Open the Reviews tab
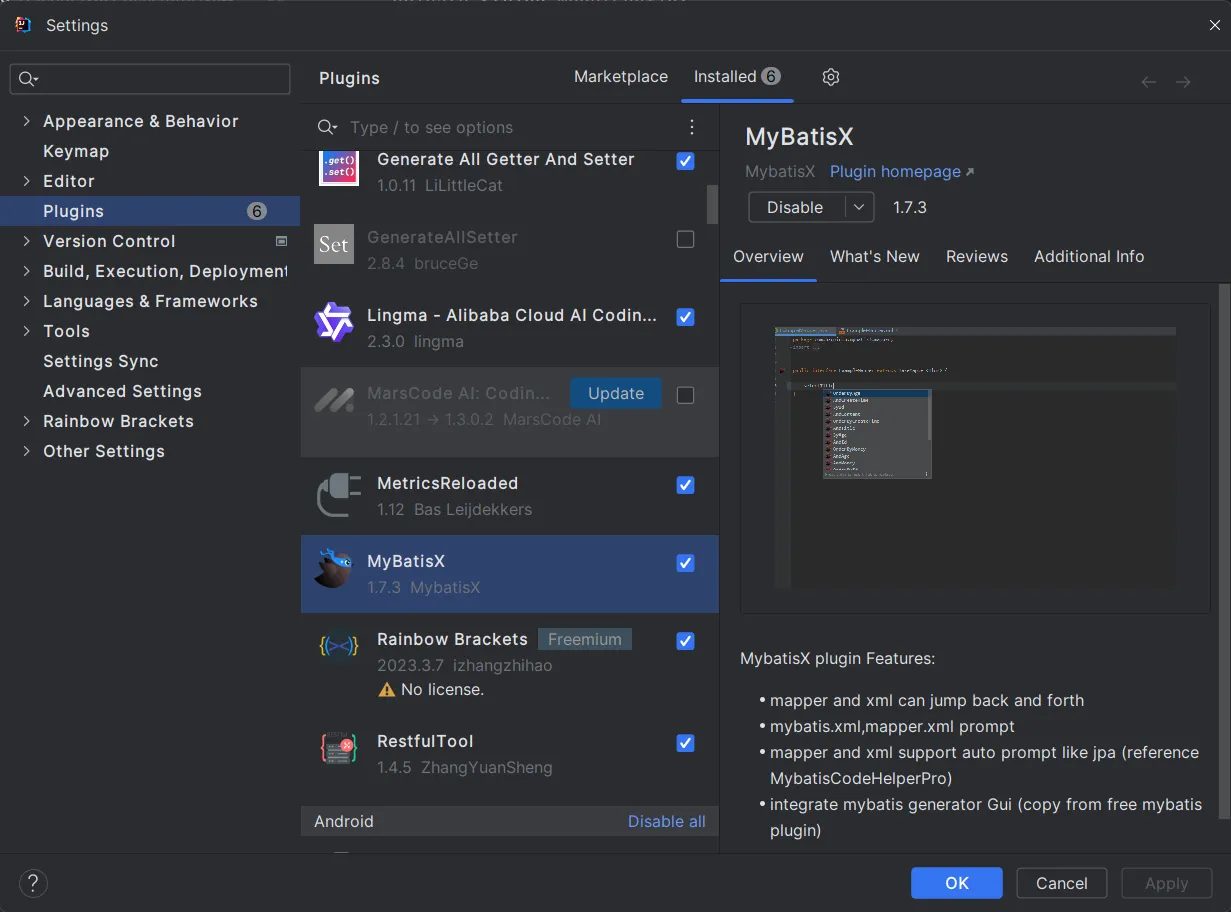Image resolution: width=1231 pixels, height=912 pixels. point(977,257)
